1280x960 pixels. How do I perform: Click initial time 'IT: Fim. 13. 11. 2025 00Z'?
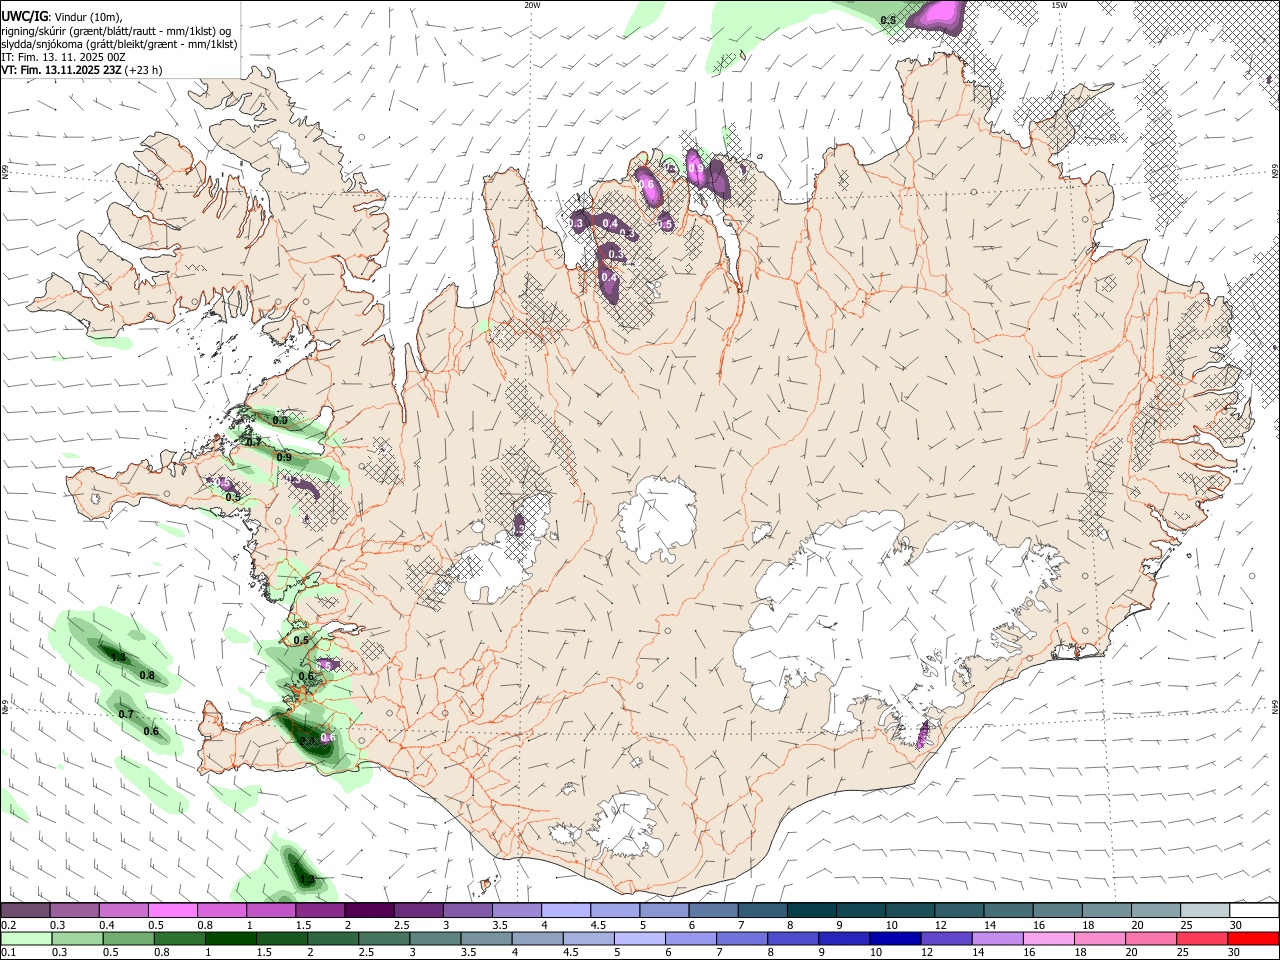[63, 57]
